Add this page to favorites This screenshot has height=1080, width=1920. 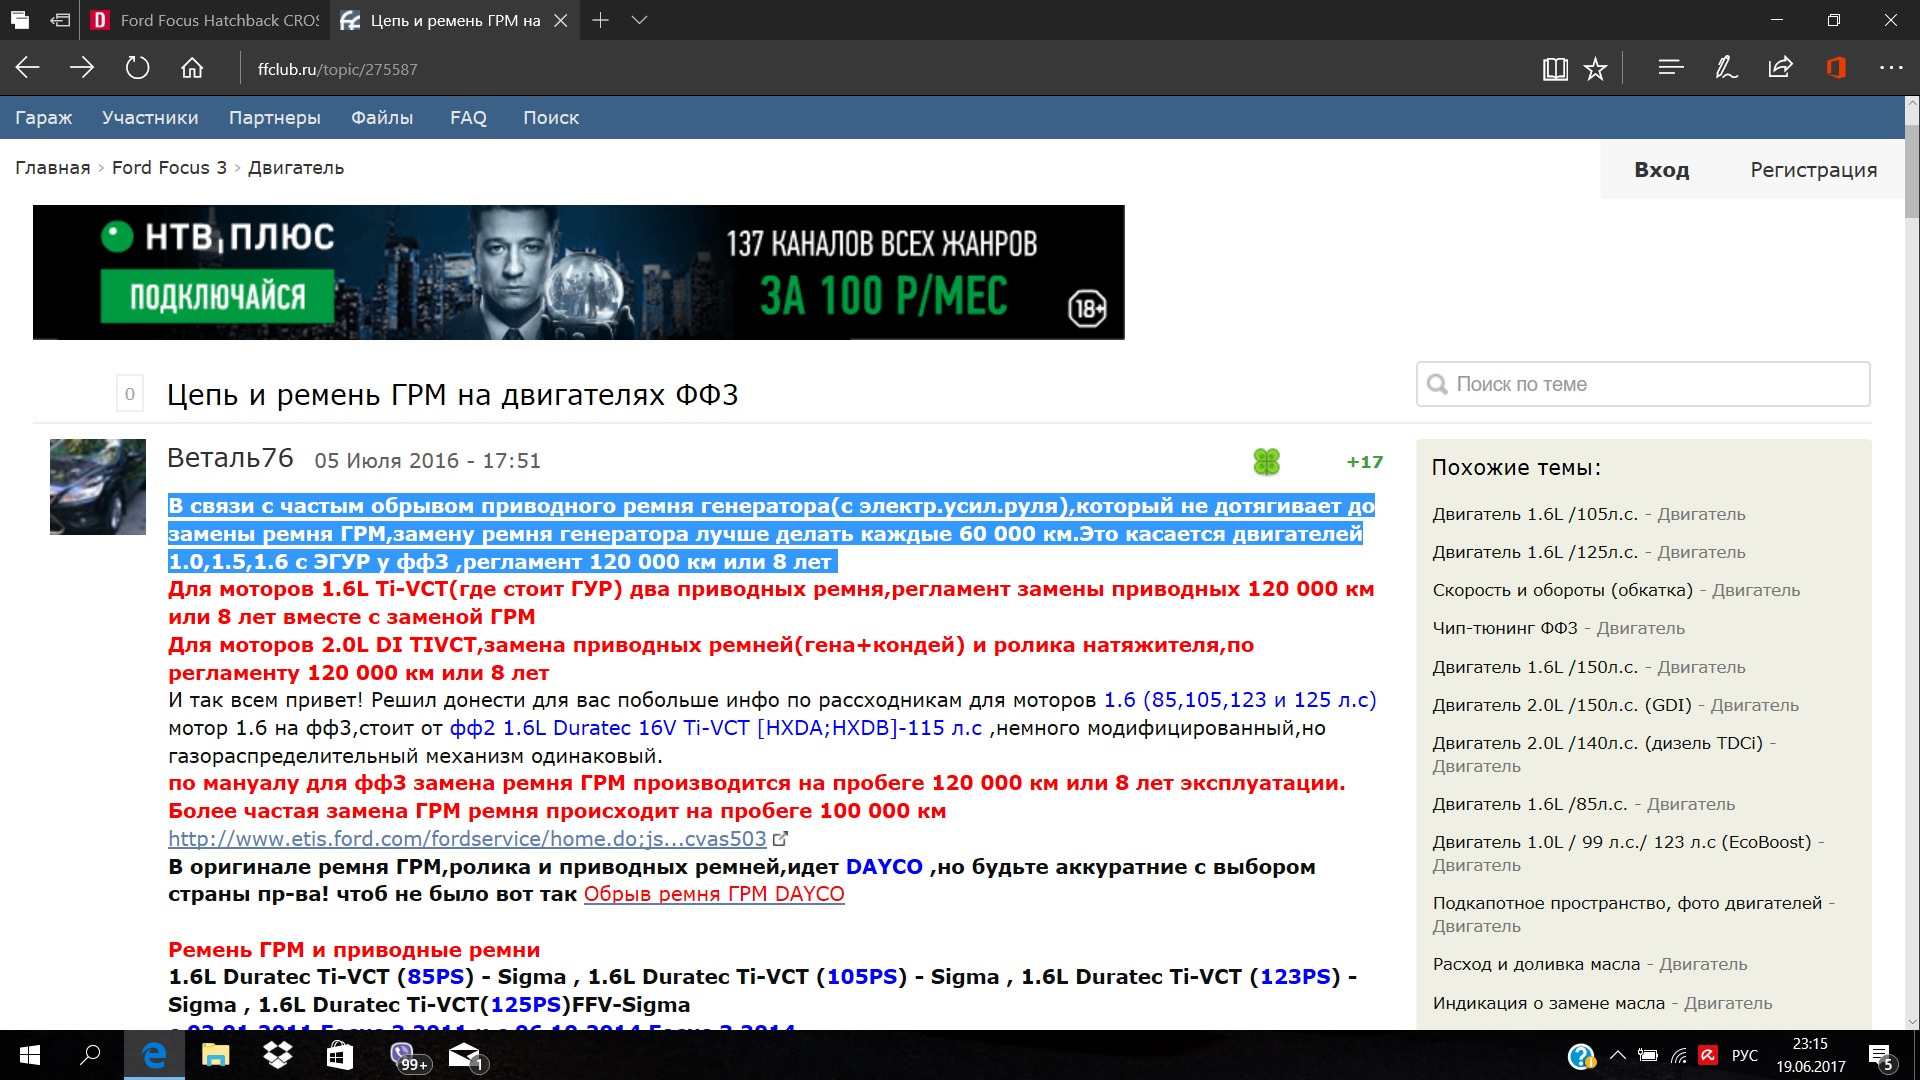point(1595,69)
